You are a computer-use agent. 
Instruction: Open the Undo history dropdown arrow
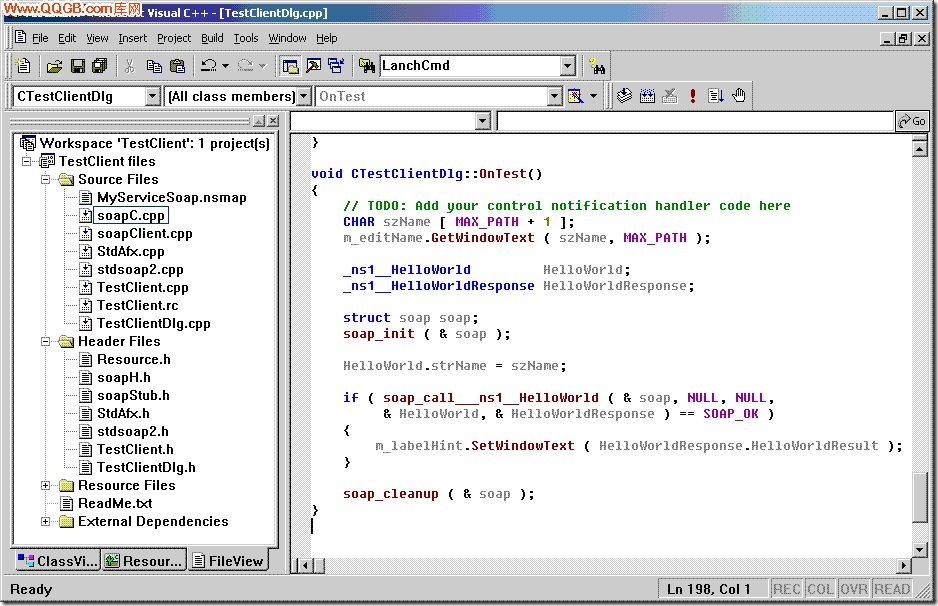coord(226,66)
